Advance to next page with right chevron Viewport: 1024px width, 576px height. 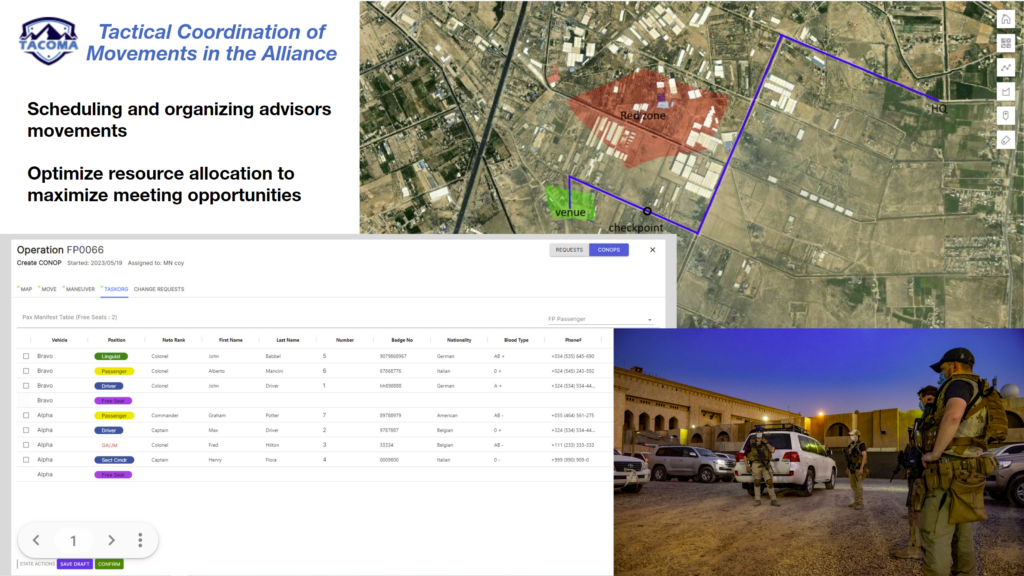point(111,540)
